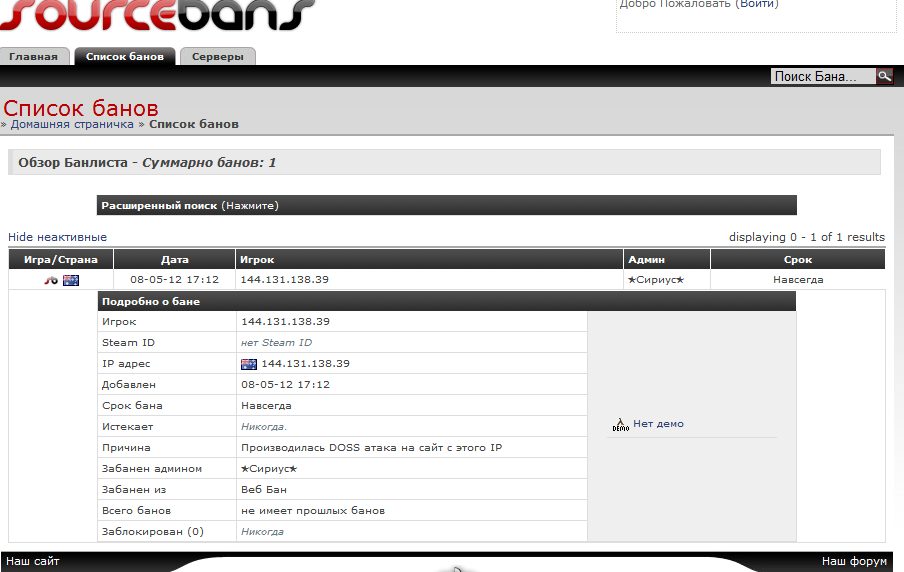Click the country flag in ban row
This screenshot has height=572, width=904.
tap(71, 280)
